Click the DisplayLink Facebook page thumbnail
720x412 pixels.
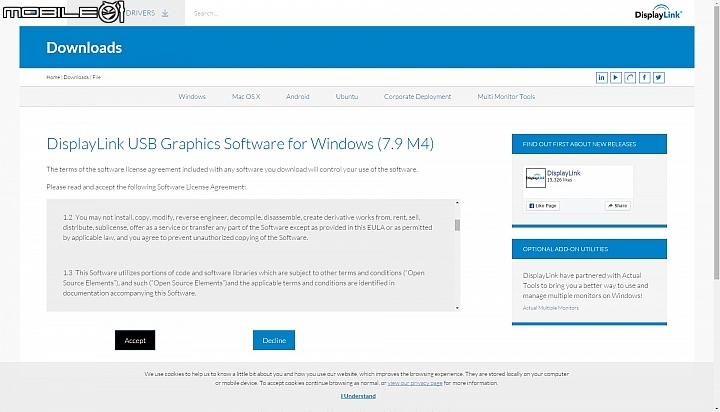[535, 178]
